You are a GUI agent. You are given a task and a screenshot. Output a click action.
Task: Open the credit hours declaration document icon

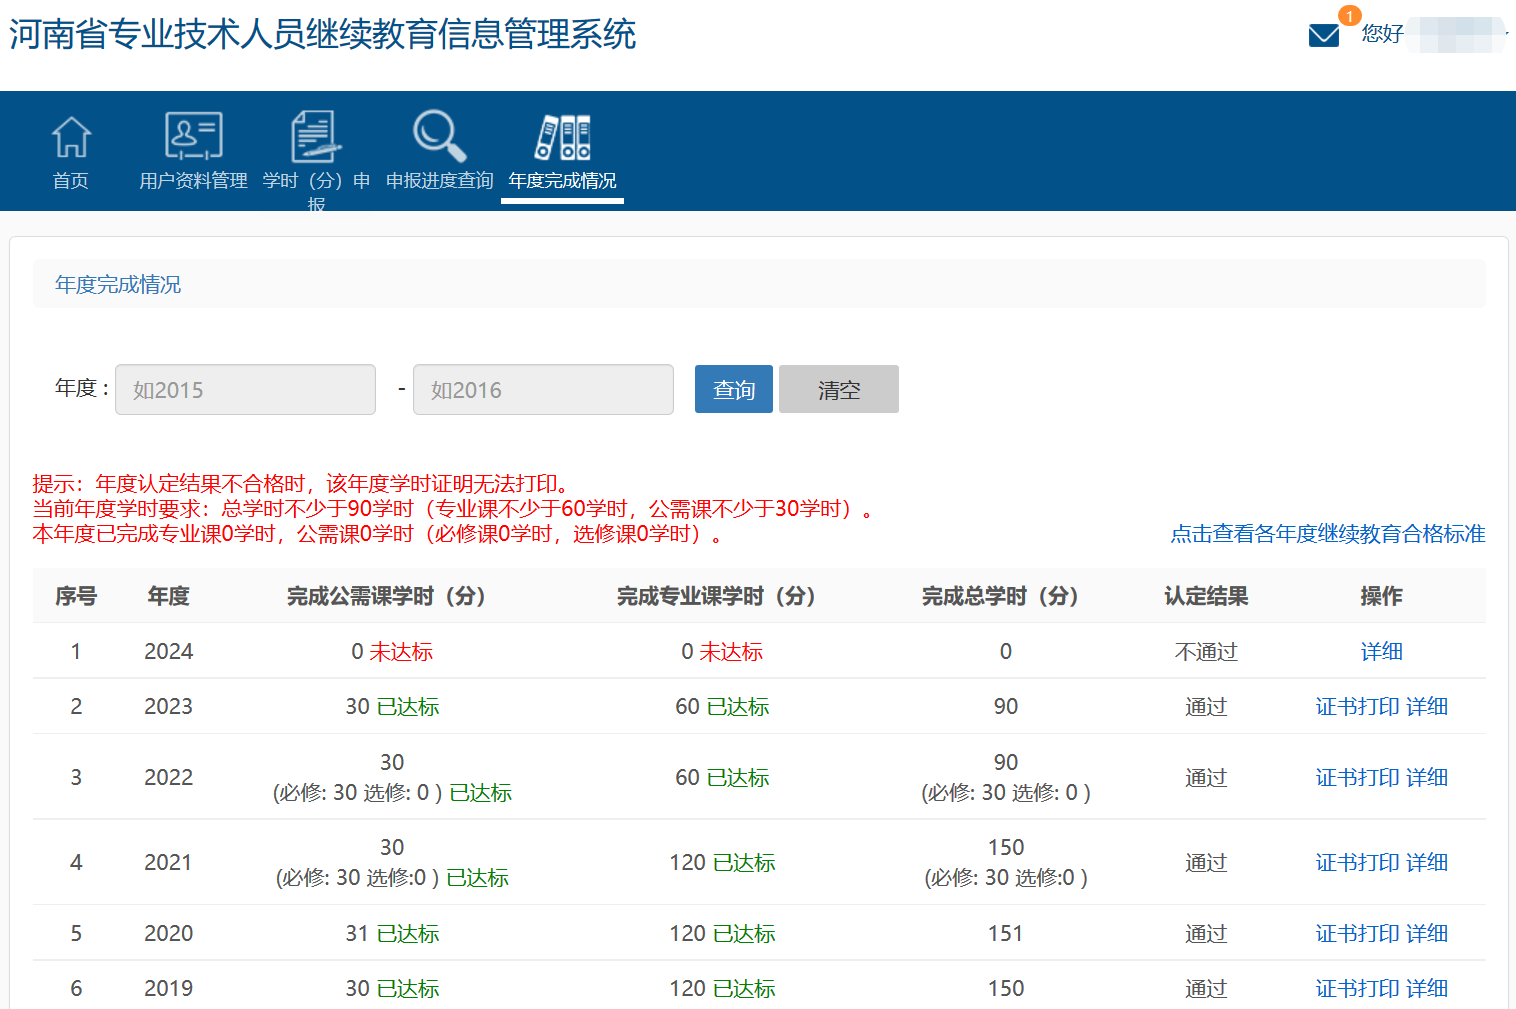316,136
